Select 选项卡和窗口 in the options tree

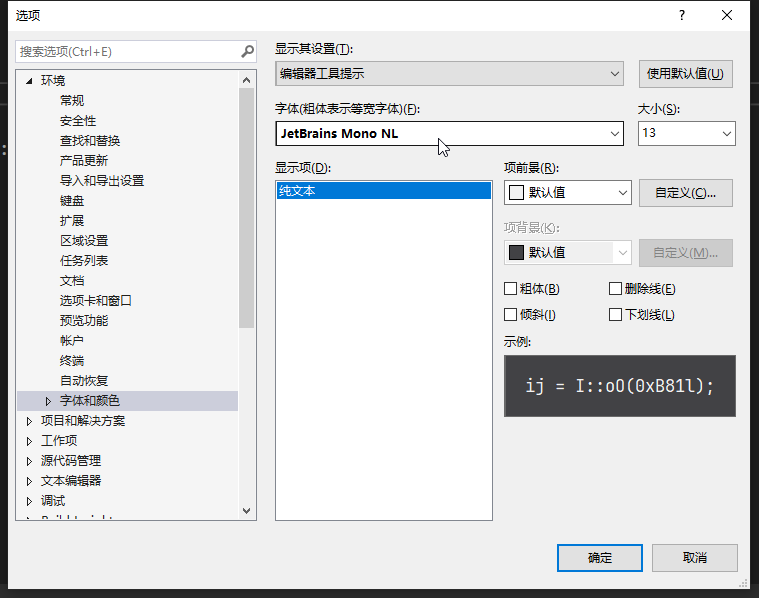(96, 301)
